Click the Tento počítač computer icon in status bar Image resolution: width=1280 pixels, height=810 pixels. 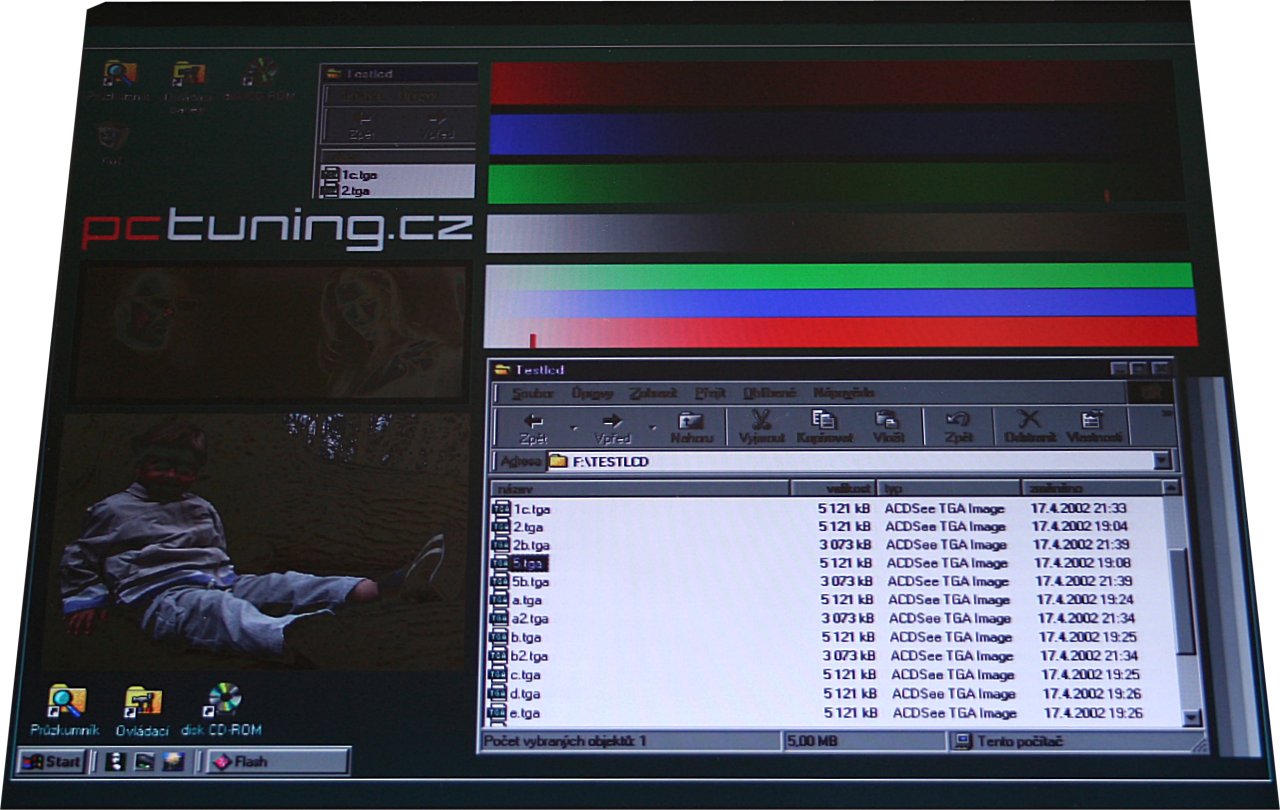963,742
